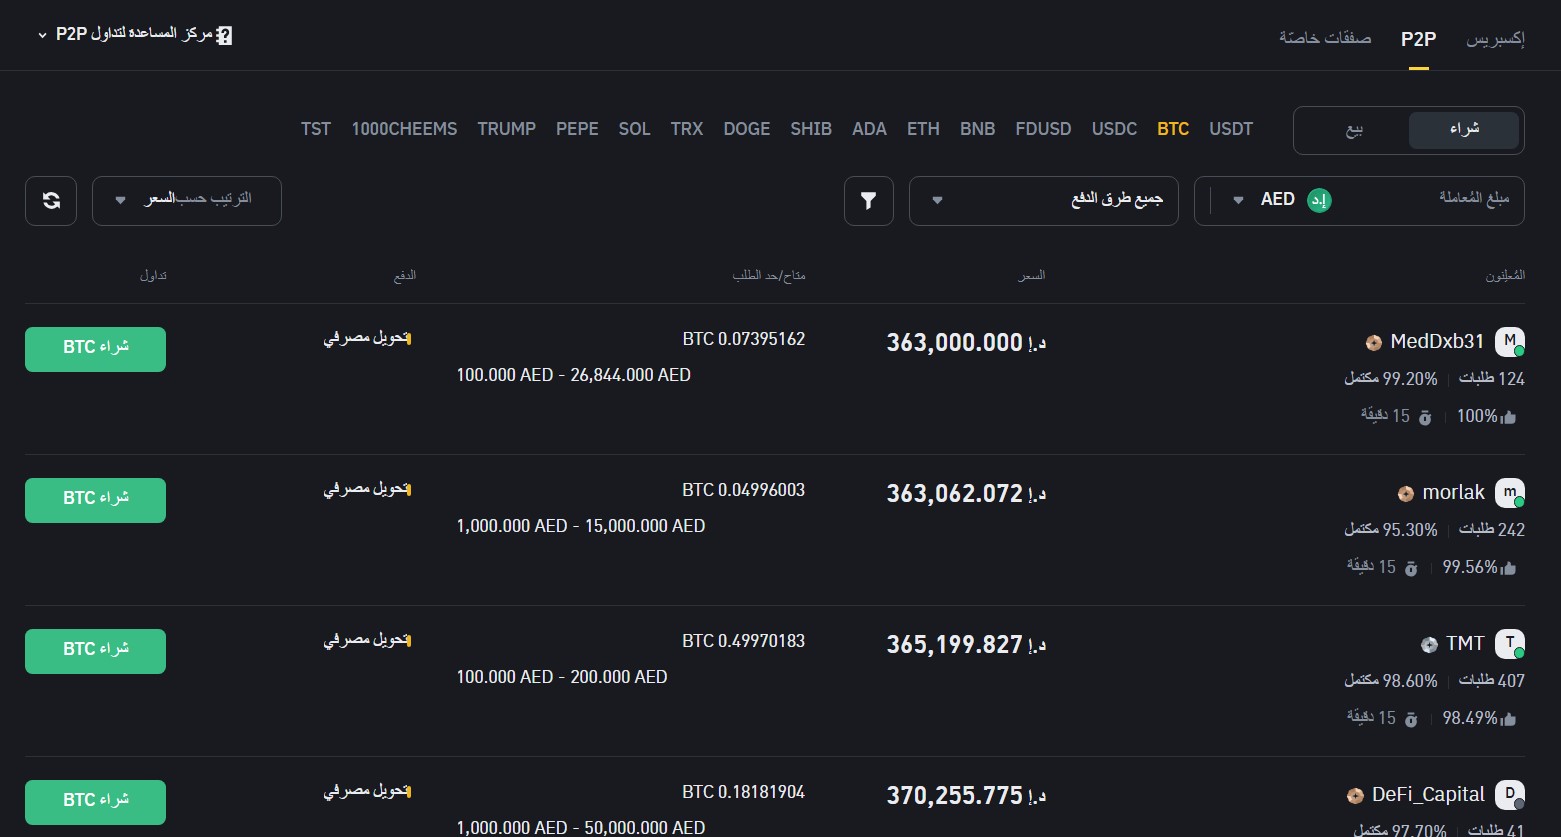This screenshot has height=837, width=1561.
Task: Click the timer icon in TMT row
Action: (1411, 719)
